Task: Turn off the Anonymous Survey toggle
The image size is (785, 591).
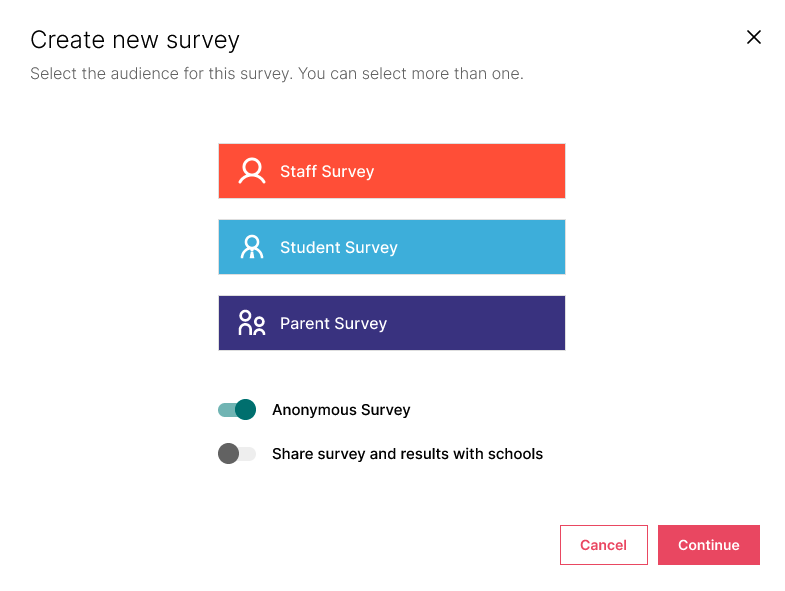Action: click(237, 409)
